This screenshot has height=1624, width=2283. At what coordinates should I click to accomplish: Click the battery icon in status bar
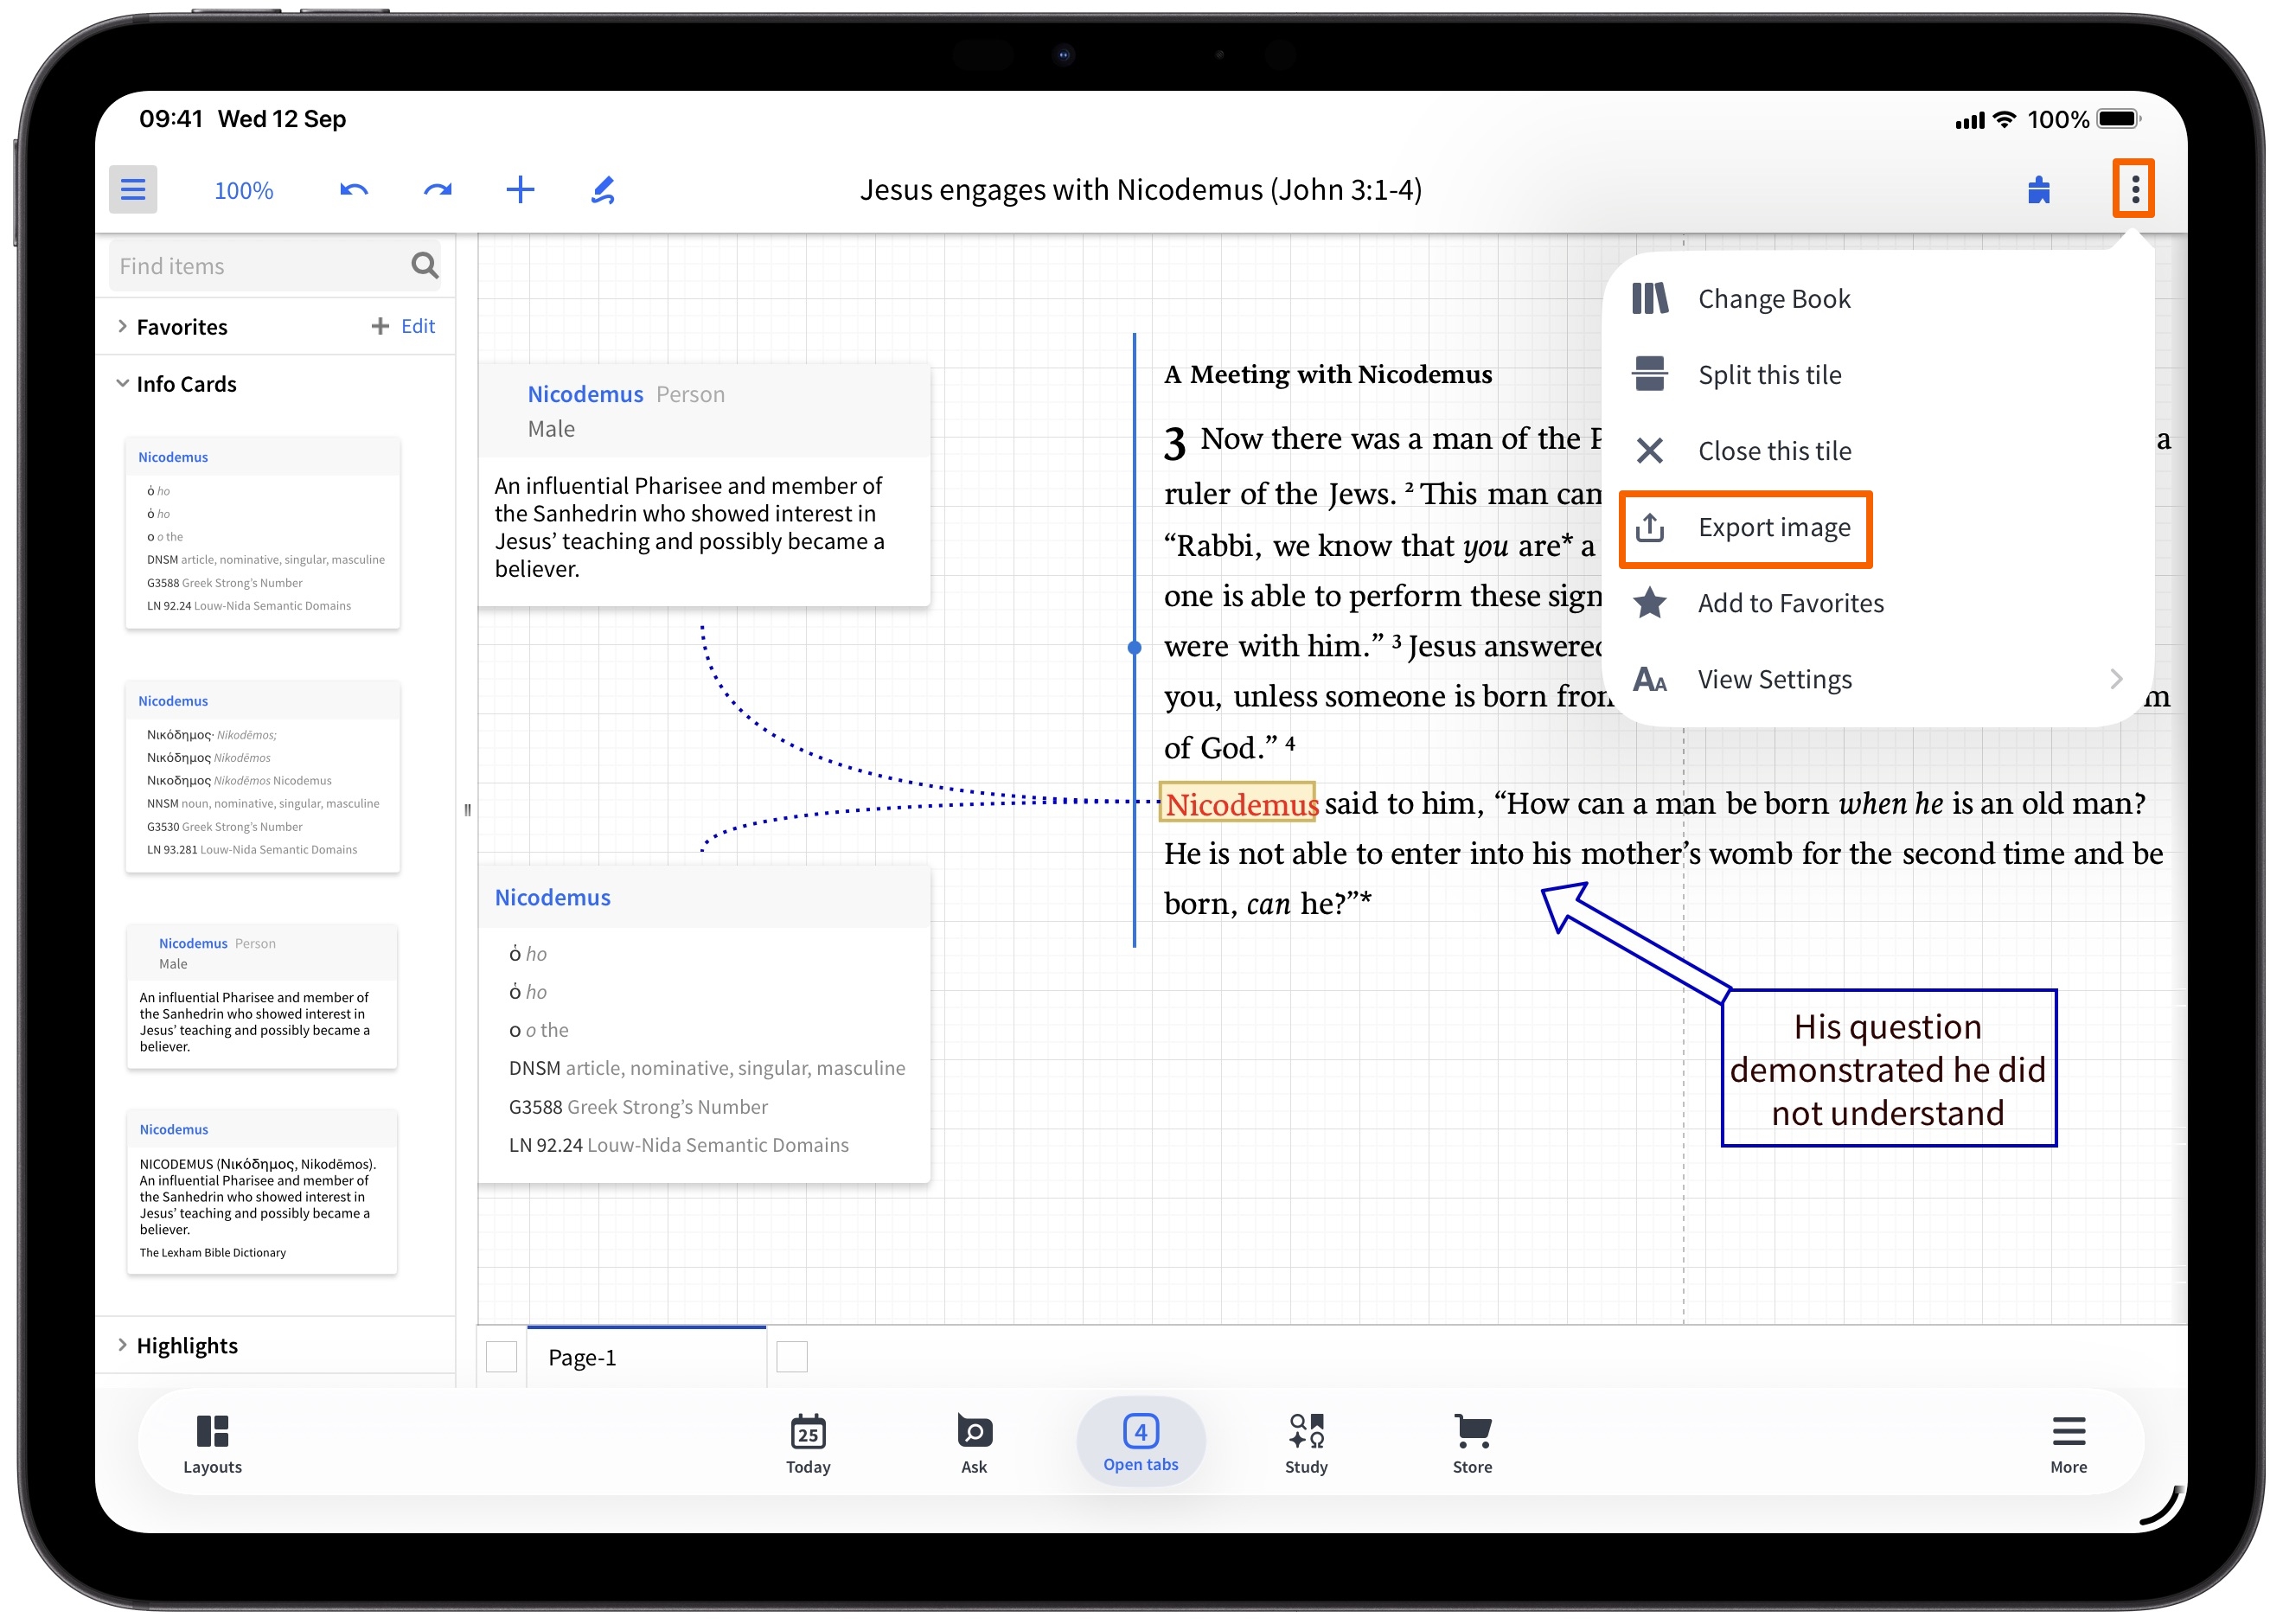(2119, 119)
